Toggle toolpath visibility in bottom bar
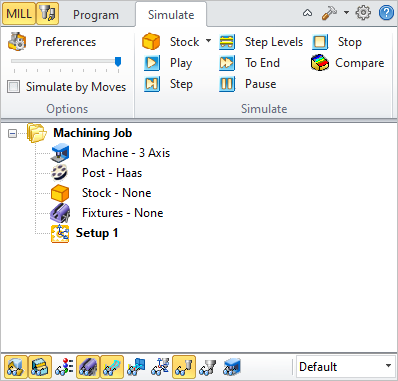Image resolution: width=398 pixels, height=381 pixels. [112, 367]
